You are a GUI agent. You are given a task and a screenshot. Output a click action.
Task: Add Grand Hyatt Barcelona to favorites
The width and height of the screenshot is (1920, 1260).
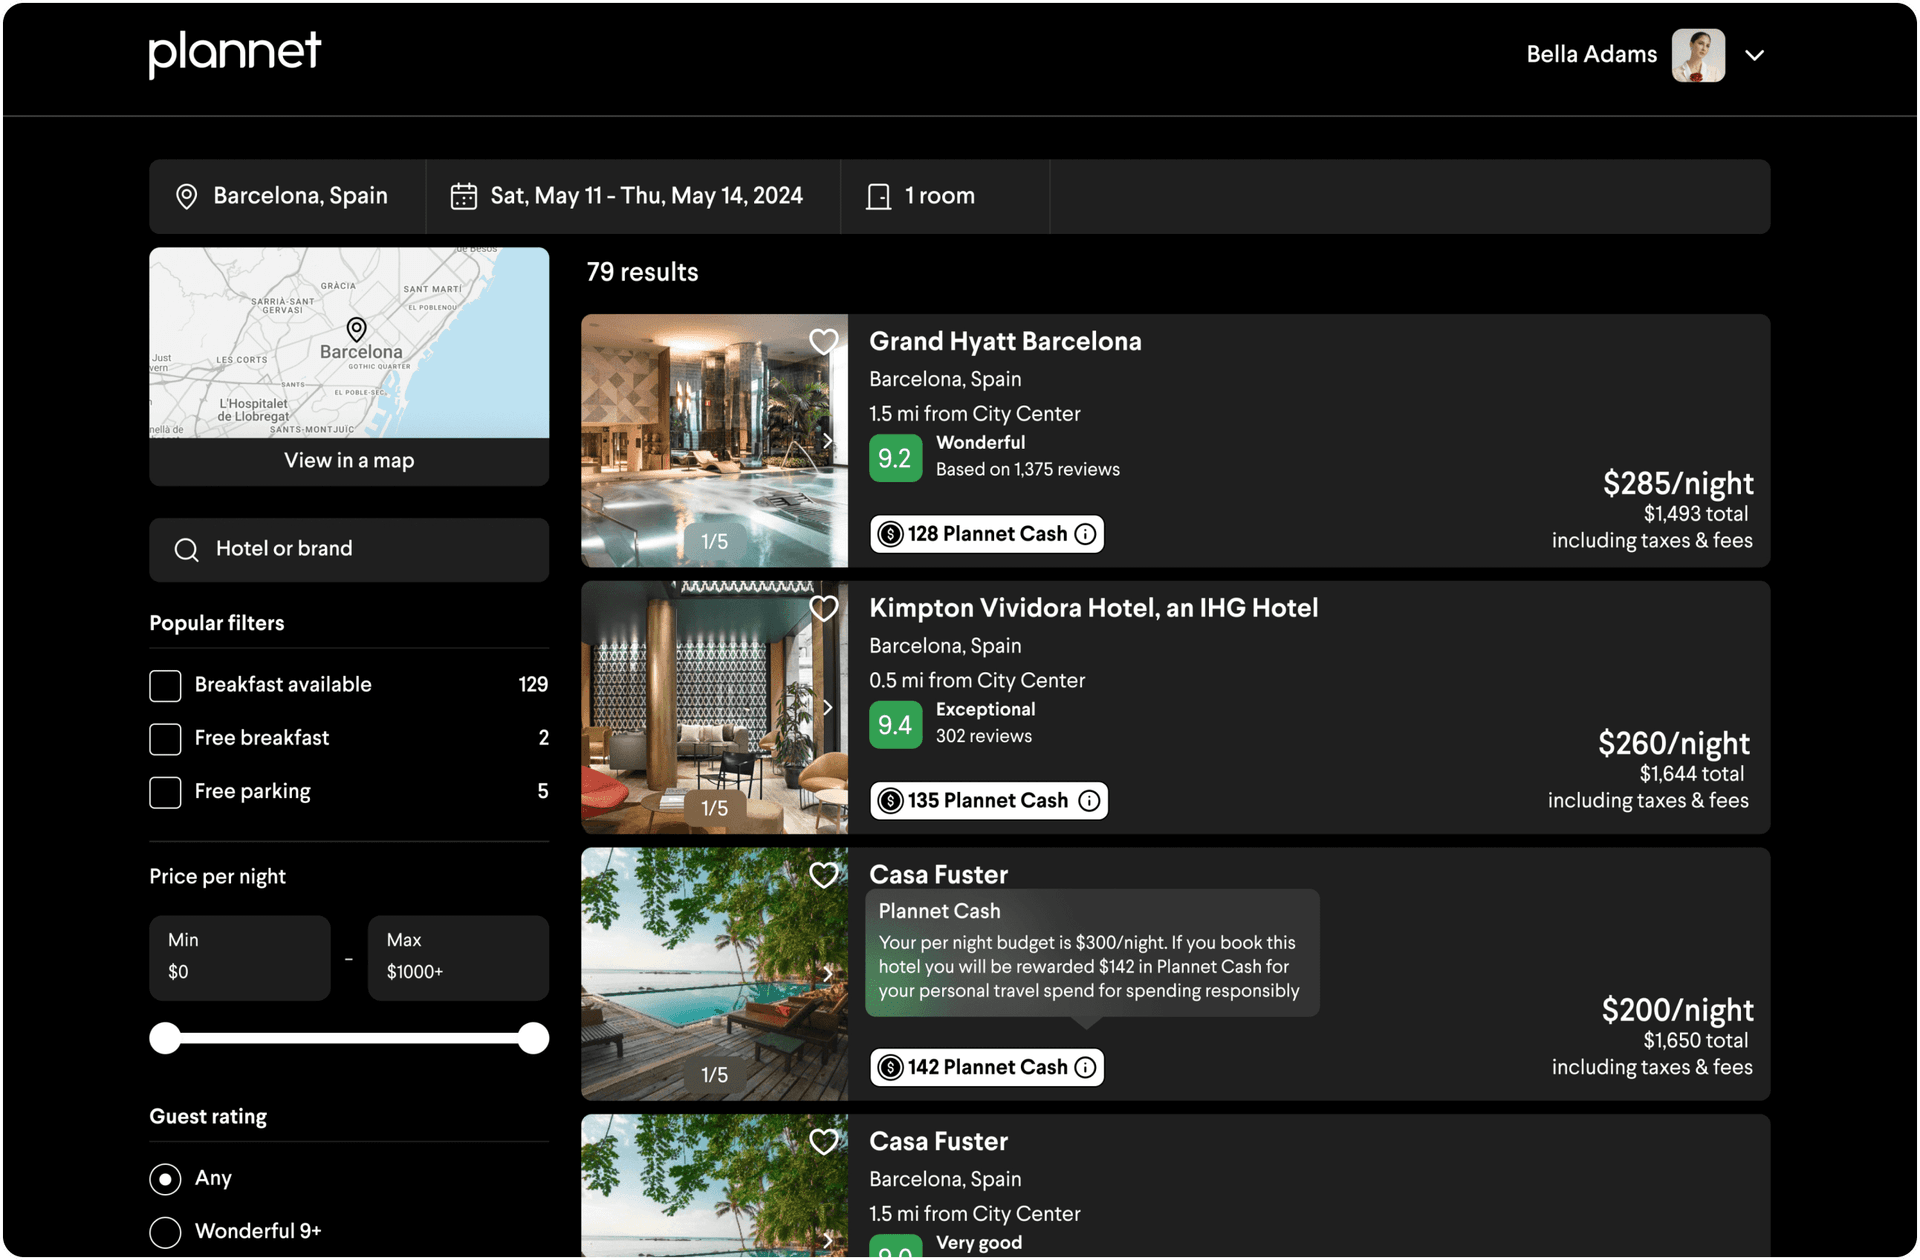pyautogui.click(x=821, y=342)
